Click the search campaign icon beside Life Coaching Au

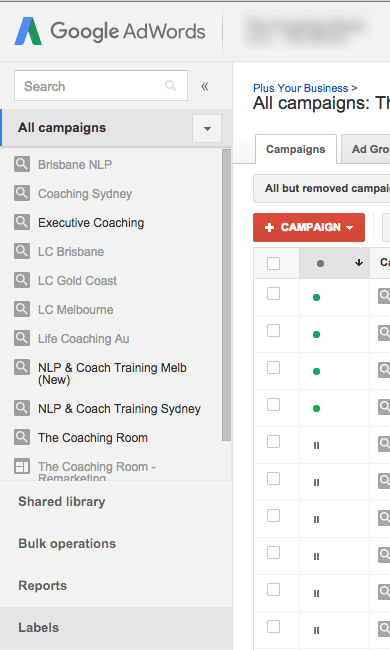click(x=22, y=338)
